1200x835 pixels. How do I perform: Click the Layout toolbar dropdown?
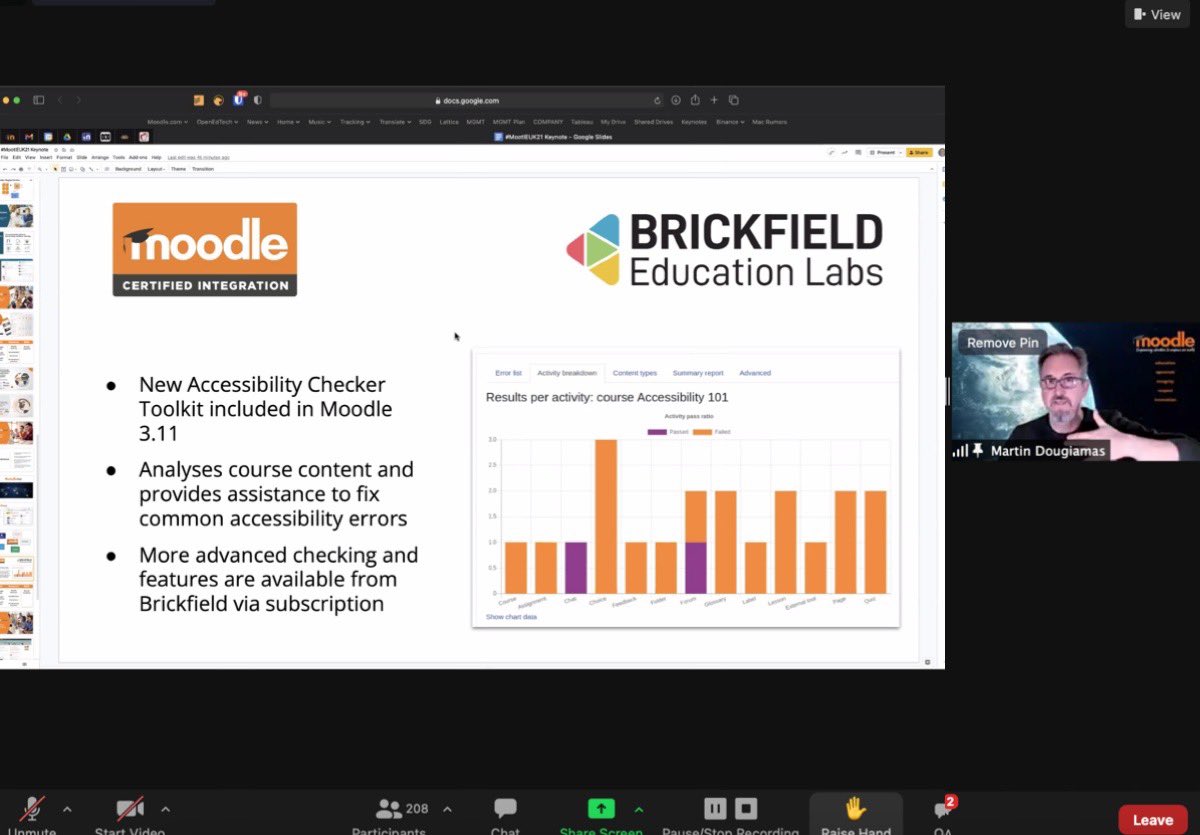pyautogui.click(x=156, y=169)
